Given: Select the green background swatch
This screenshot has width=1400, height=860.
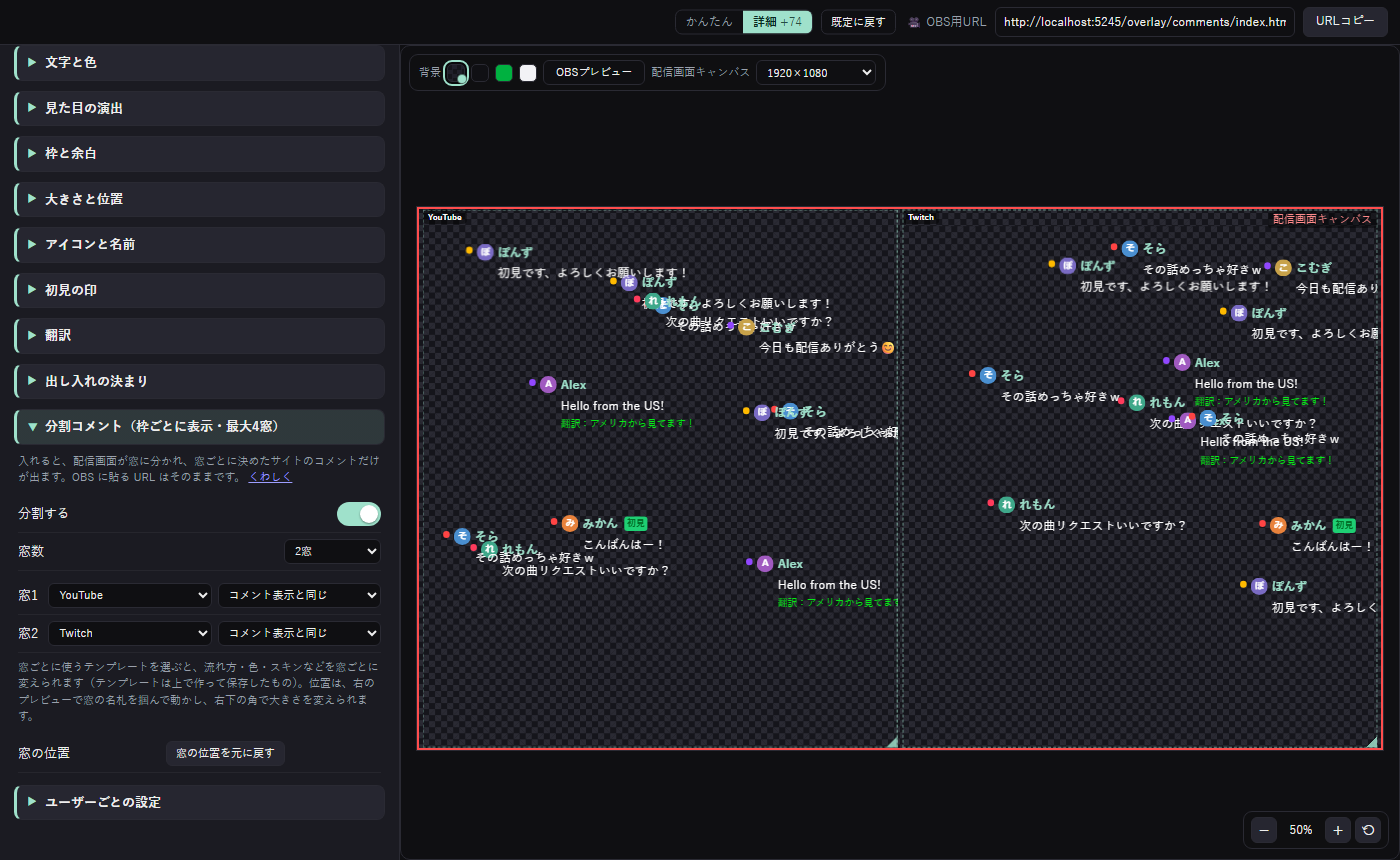Looking at the screenshot, I should (504, 73).
